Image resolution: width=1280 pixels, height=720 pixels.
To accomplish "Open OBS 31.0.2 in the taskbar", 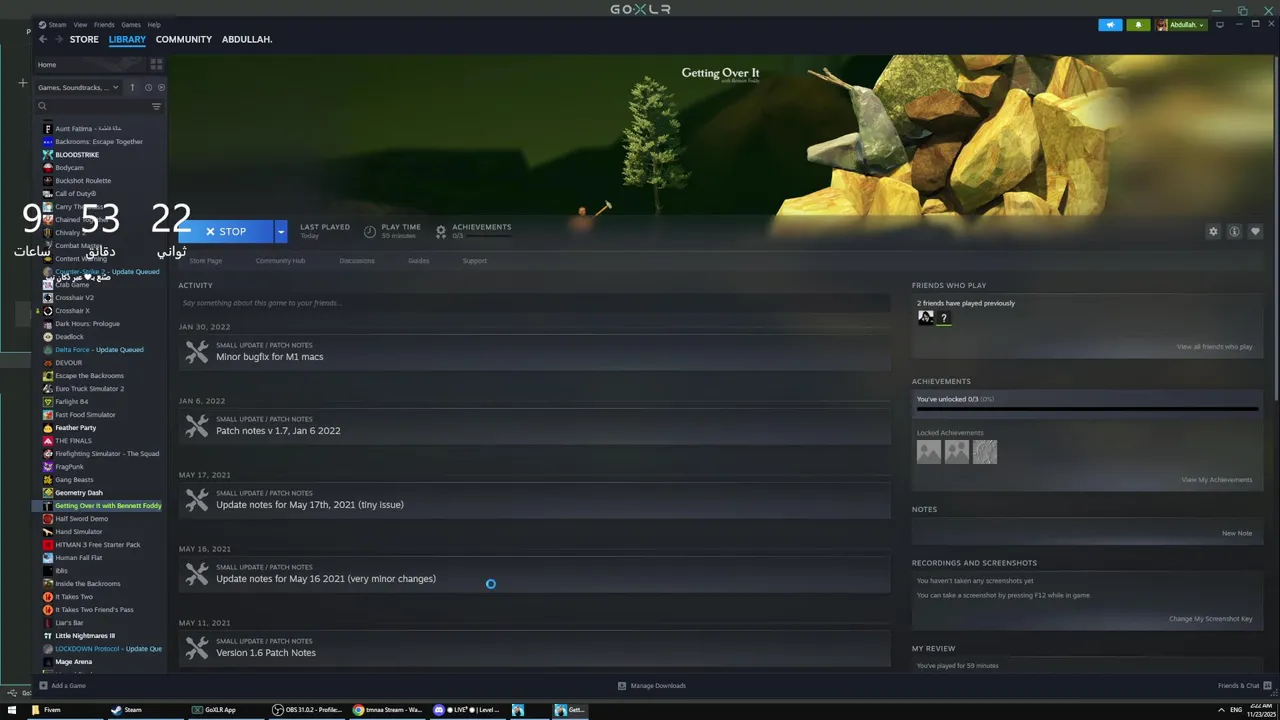I will (308, 710).
